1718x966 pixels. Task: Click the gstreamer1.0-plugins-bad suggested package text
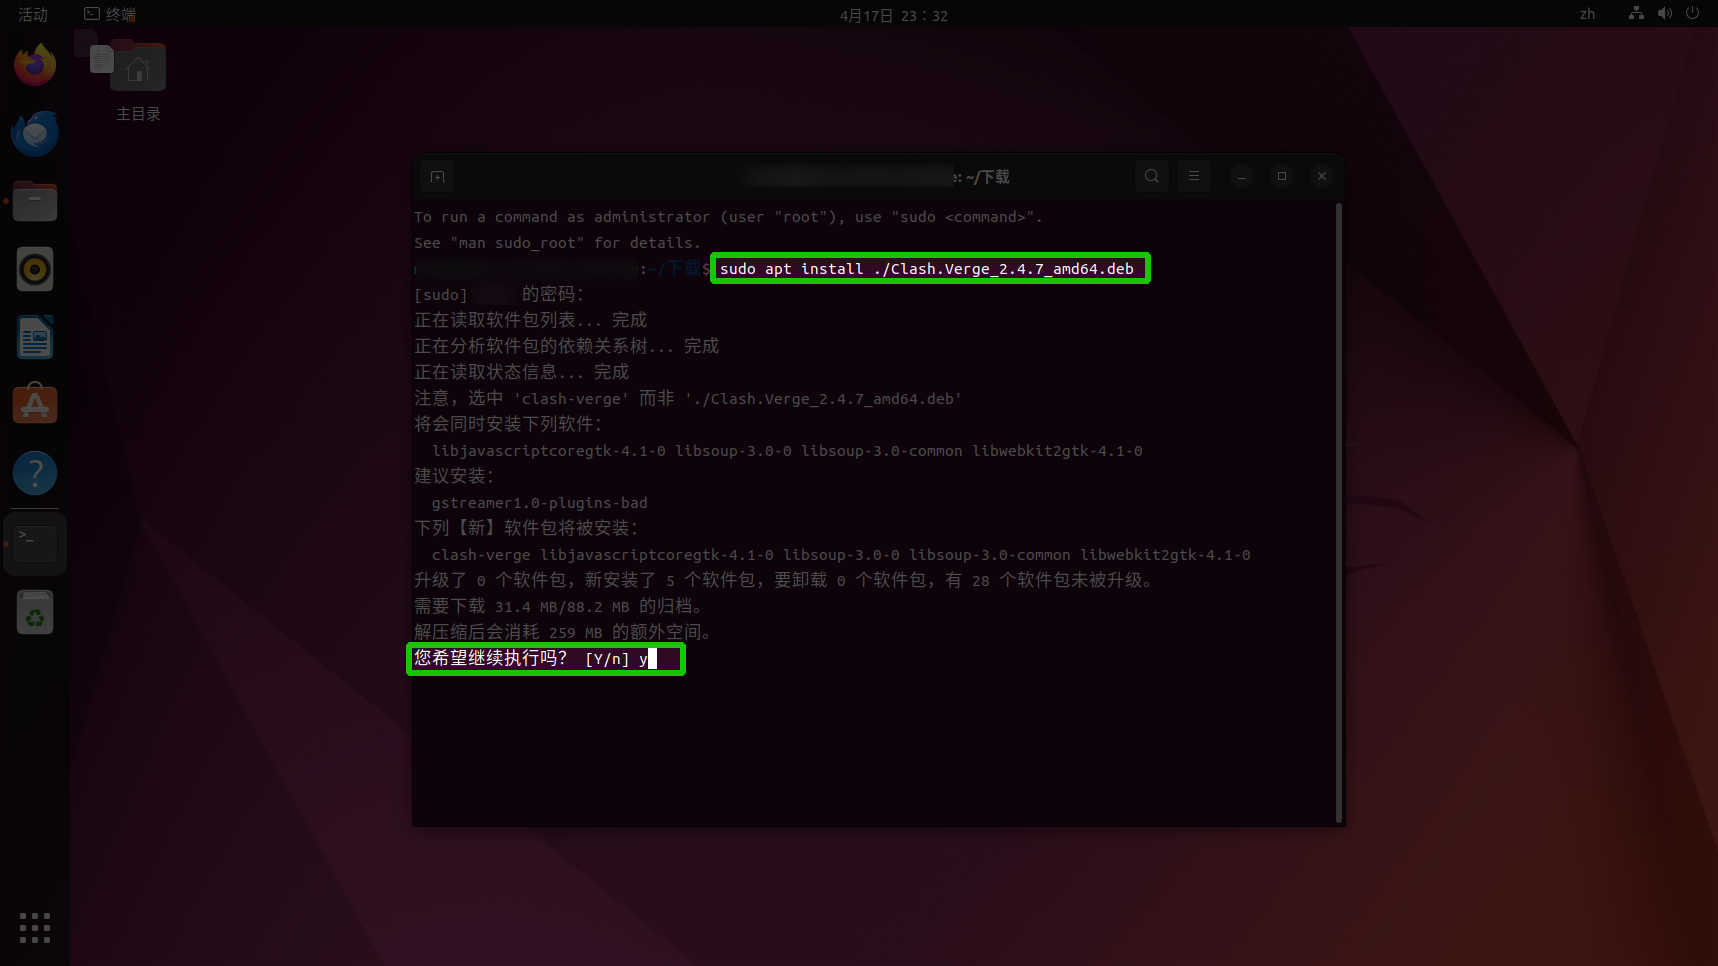tap(540, 503)
